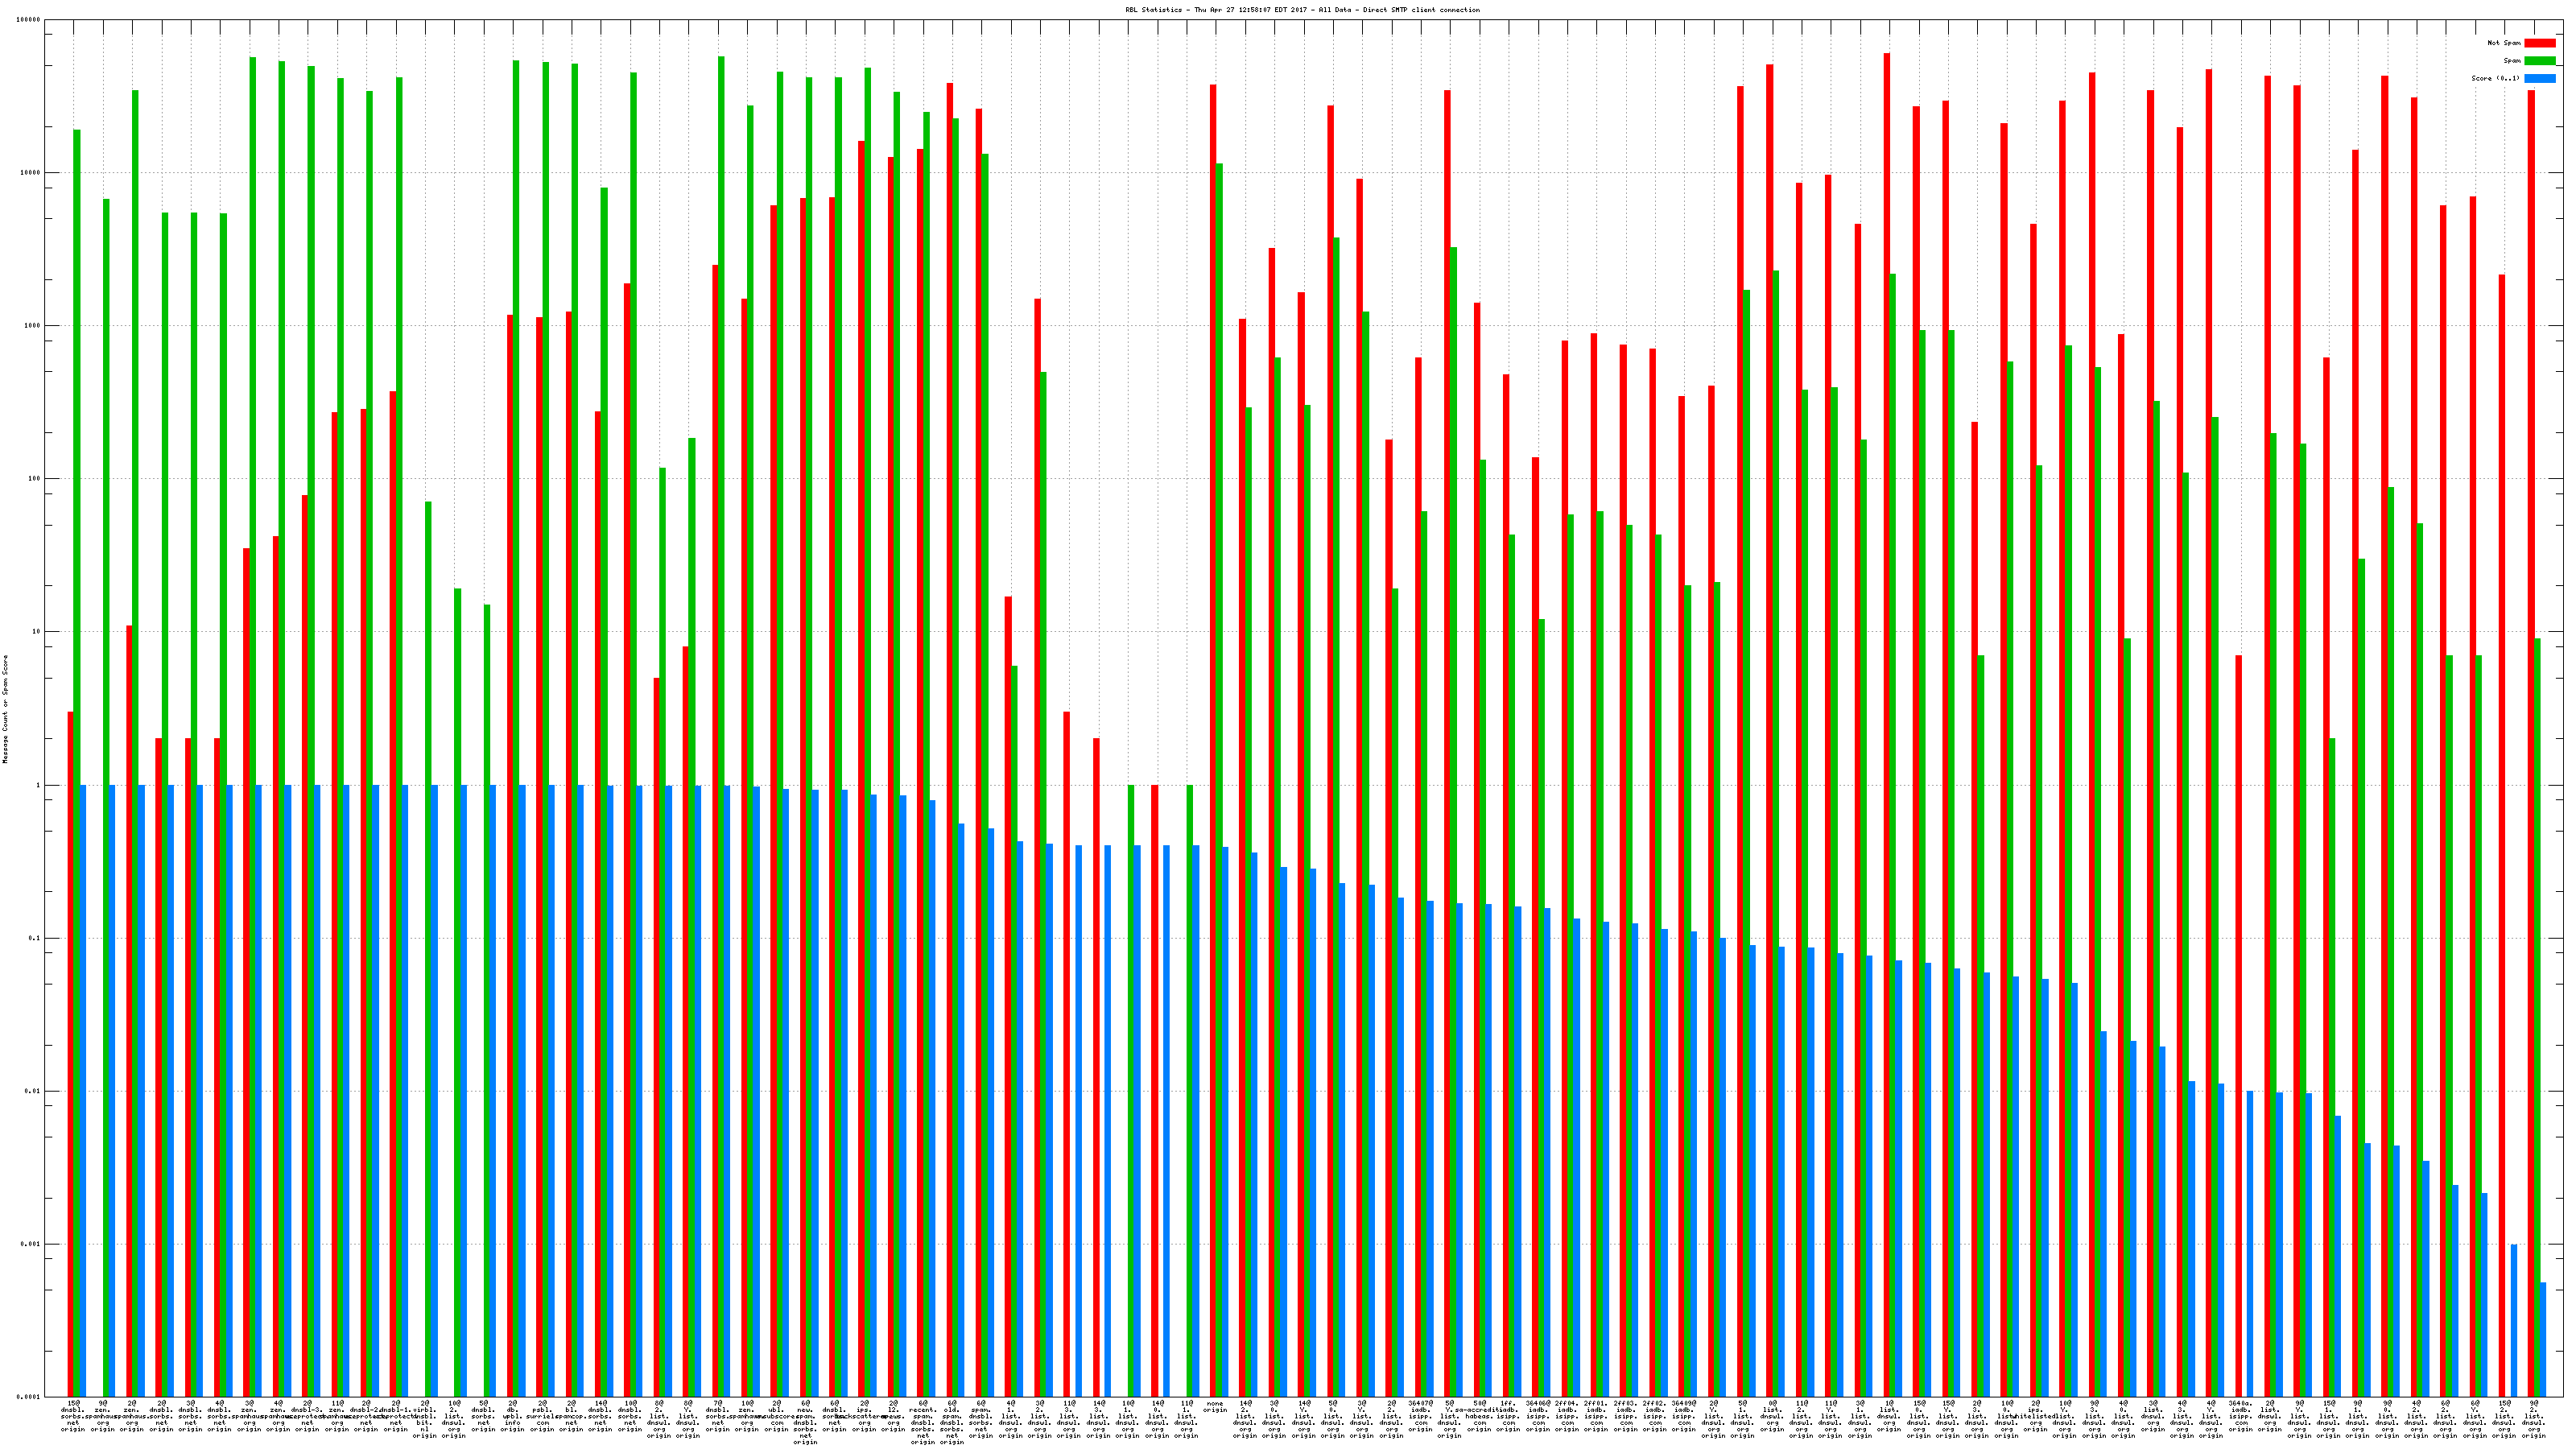The image size is (2576, 1449).
Task: Click the 0.01 y-axis tick label
Action: coord(33,1092)
